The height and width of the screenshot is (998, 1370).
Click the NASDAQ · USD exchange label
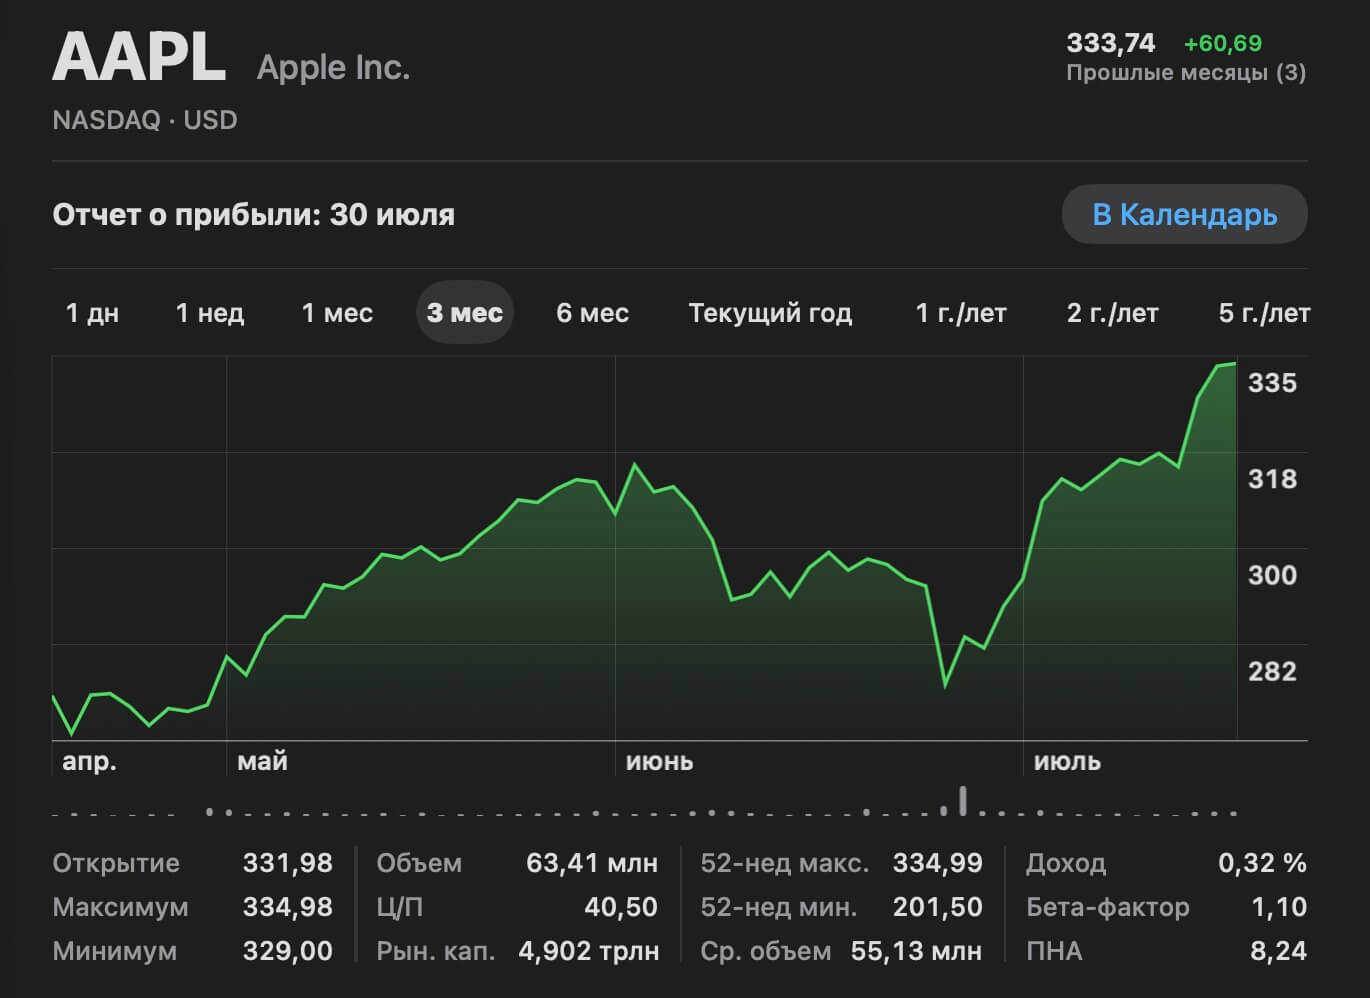(x=145, y=120)
